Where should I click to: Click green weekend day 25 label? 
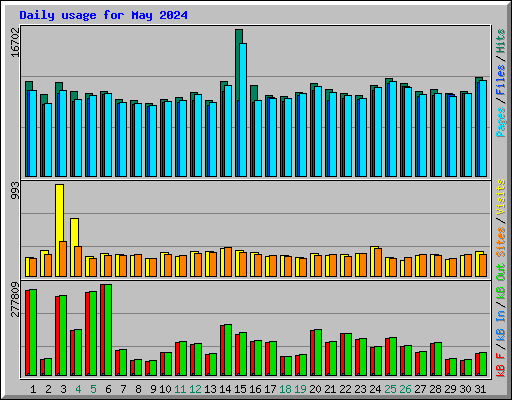[x=390, y=389]
